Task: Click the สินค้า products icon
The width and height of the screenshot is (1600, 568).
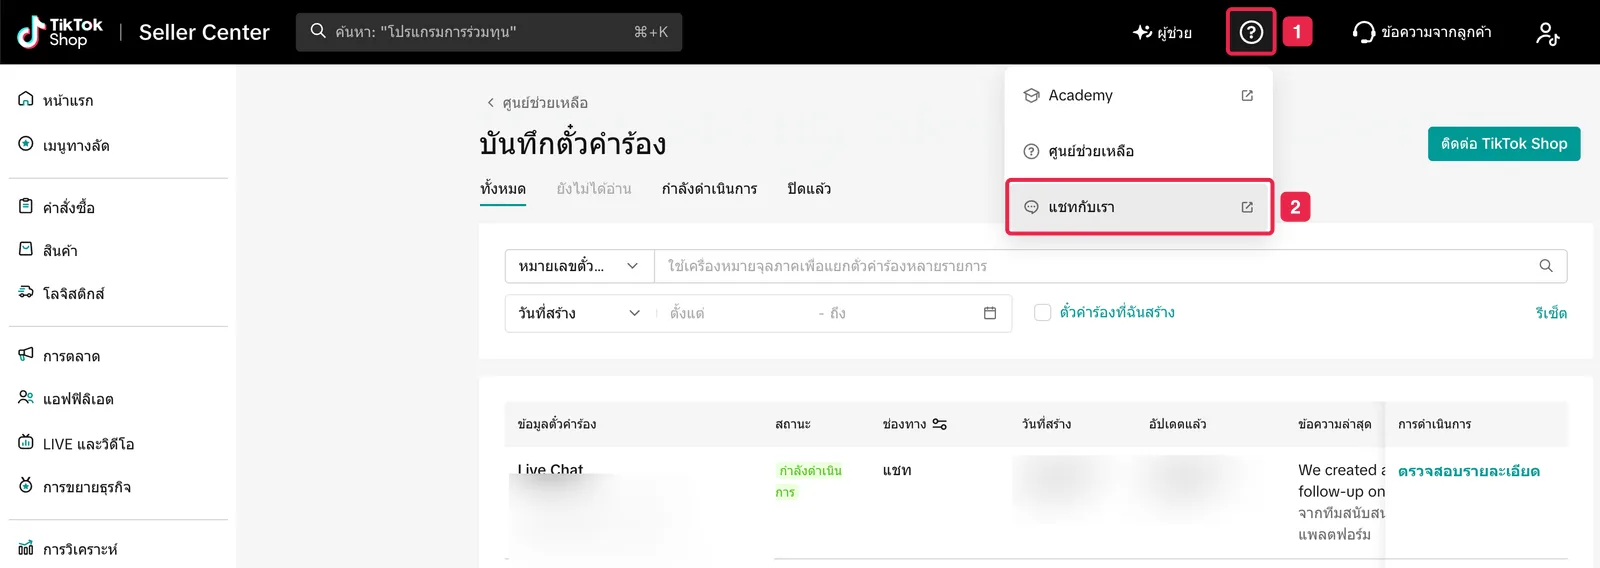Action: (x=26, y=249)
